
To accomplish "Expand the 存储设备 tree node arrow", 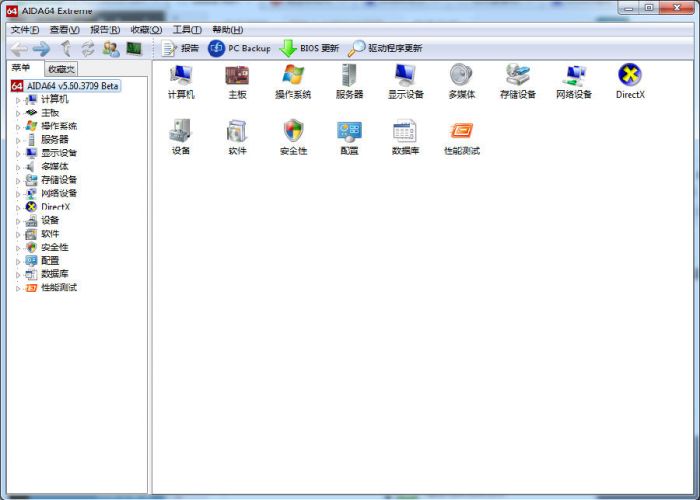I will coord(18,180).
